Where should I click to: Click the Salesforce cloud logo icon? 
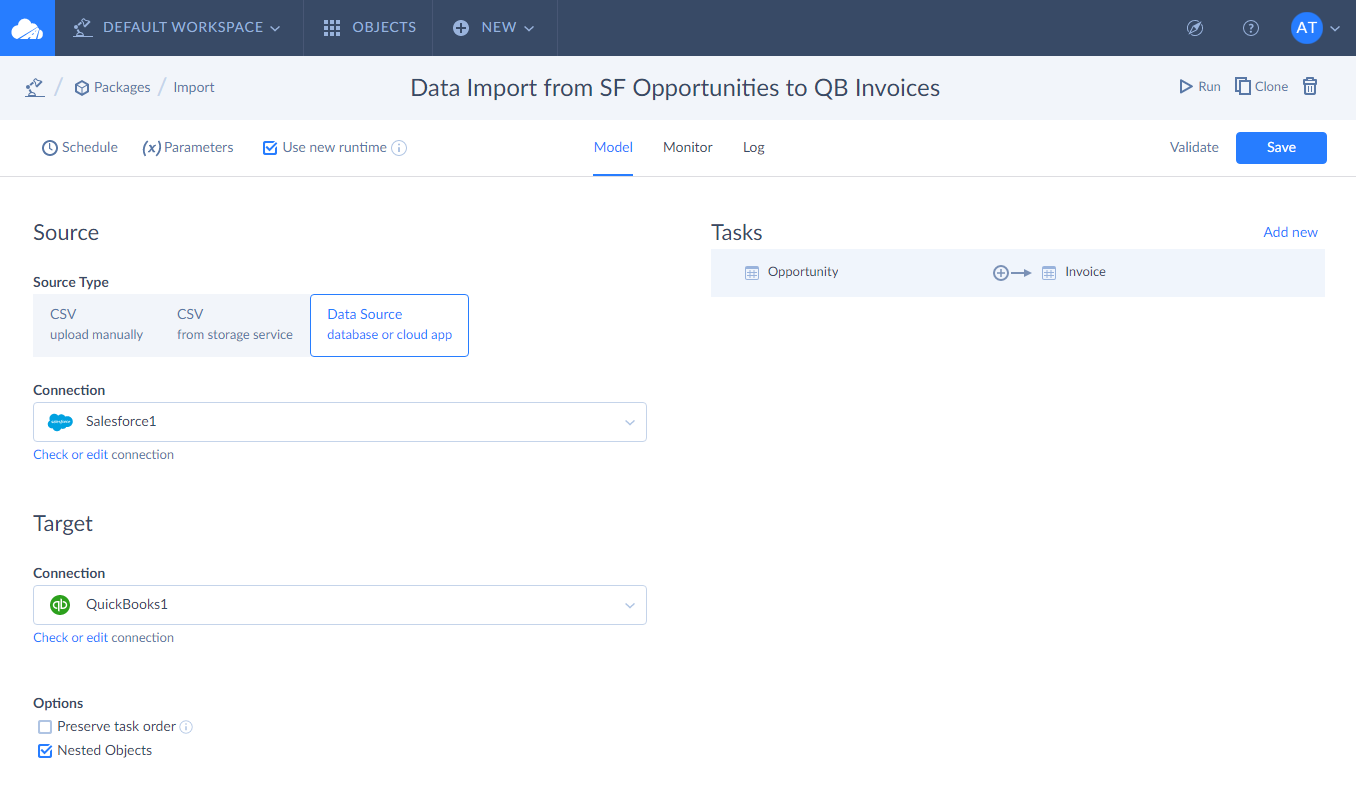click(61, 422)
